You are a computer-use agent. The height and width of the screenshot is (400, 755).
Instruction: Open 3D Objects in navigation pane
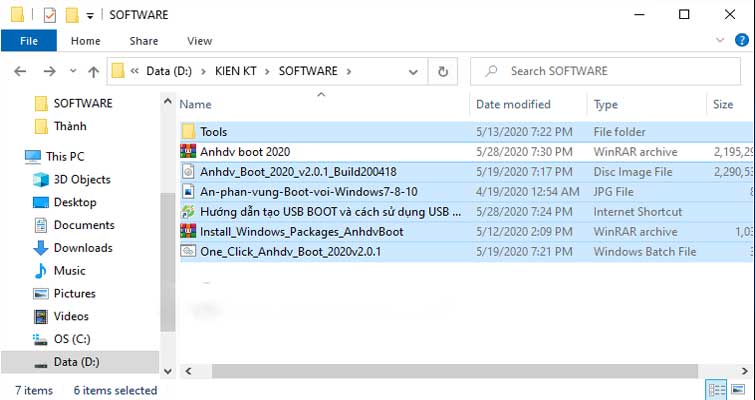pyautogui.click(x=82, y=180)
